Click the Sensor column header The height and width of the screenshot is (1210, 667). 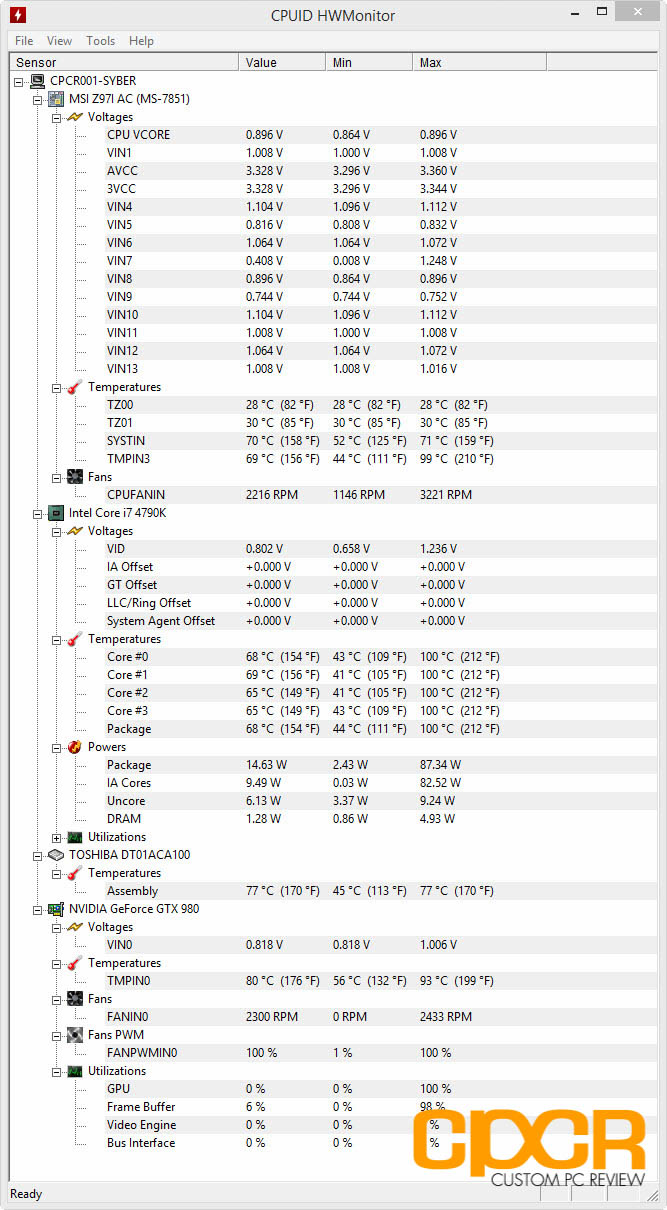[124, 63]
